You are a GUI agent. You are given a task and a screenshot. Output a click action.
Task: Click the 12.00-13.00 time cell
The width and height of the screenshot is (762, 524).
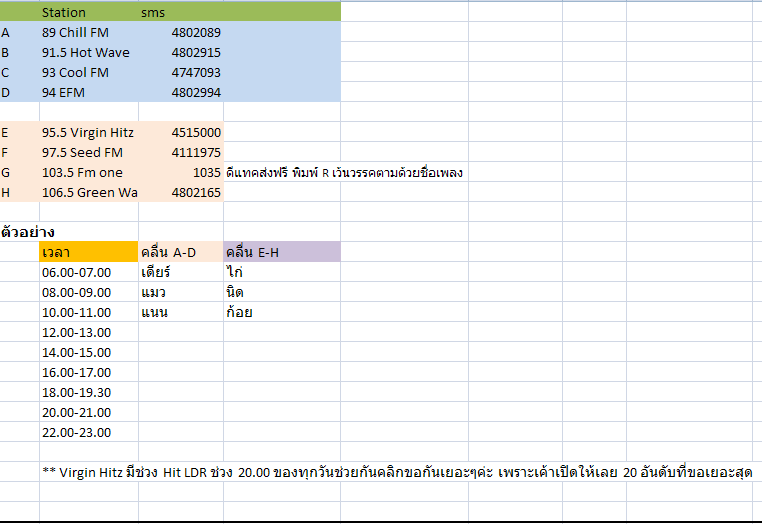pyautogui.click(x=89, y=332)
